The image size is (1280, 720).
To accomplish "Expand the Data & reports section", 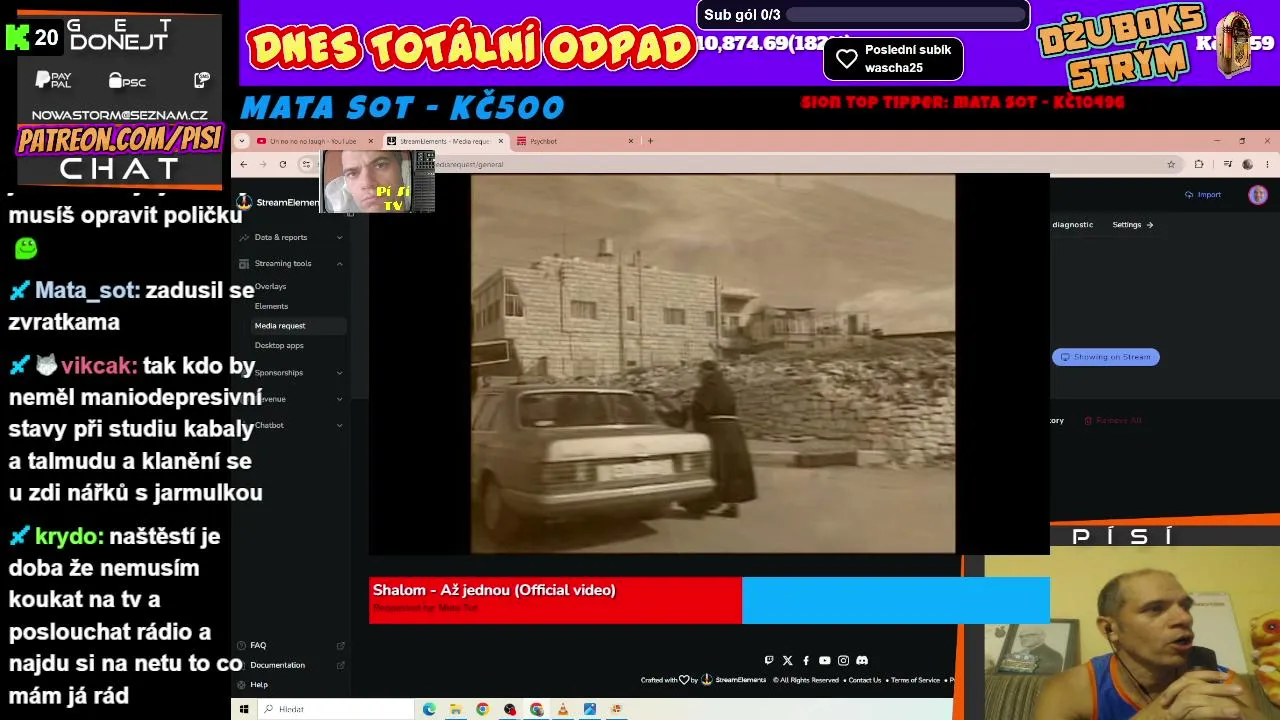I will pos(339,237).
